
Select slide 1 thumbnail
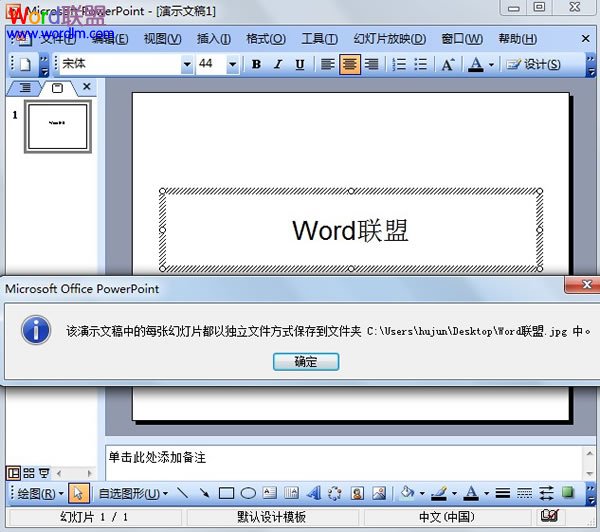click(58, 126)
